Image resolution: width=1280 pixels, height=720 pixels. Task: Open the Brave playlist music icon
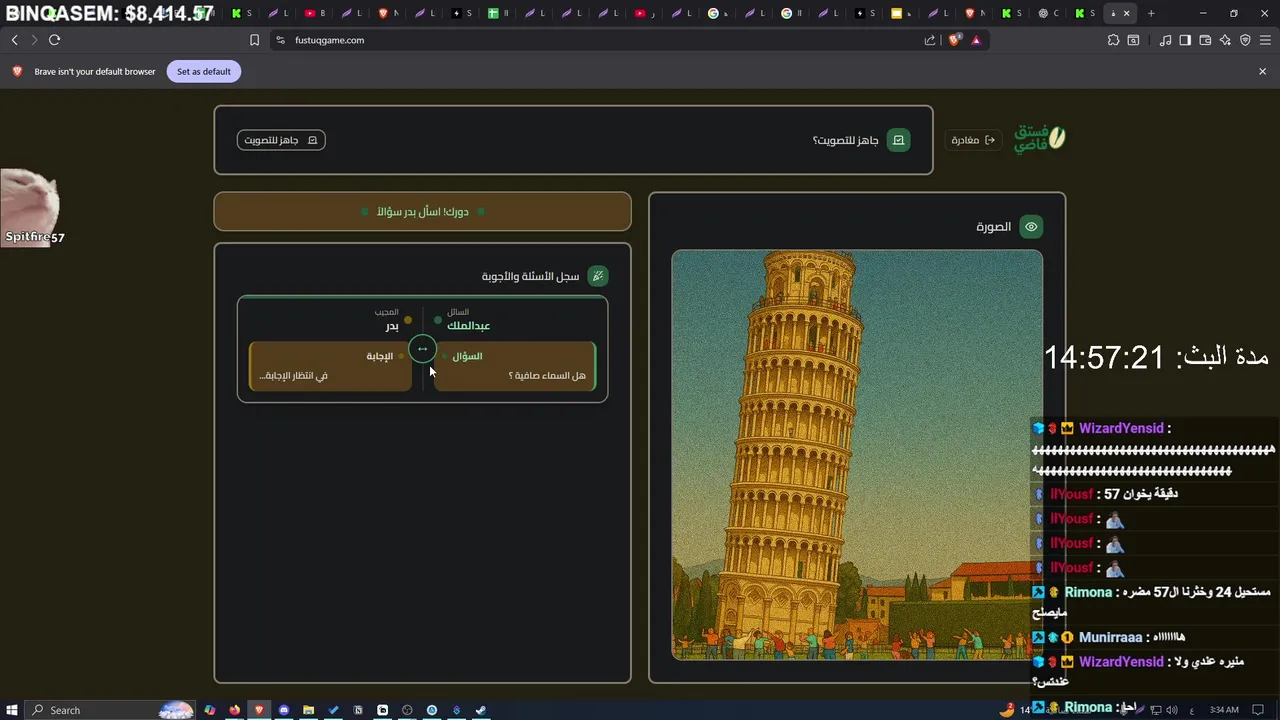[x=1165, y=40]
